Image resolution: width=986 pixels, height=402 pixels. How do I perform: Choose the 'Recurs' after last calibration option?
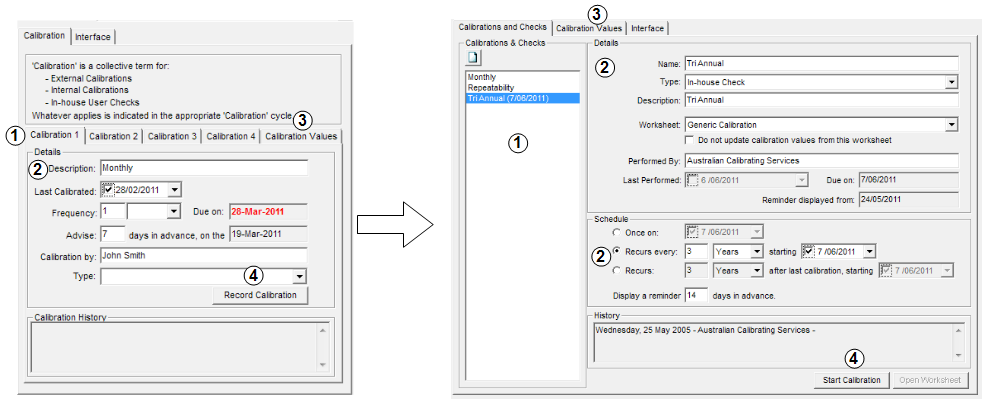616,270
